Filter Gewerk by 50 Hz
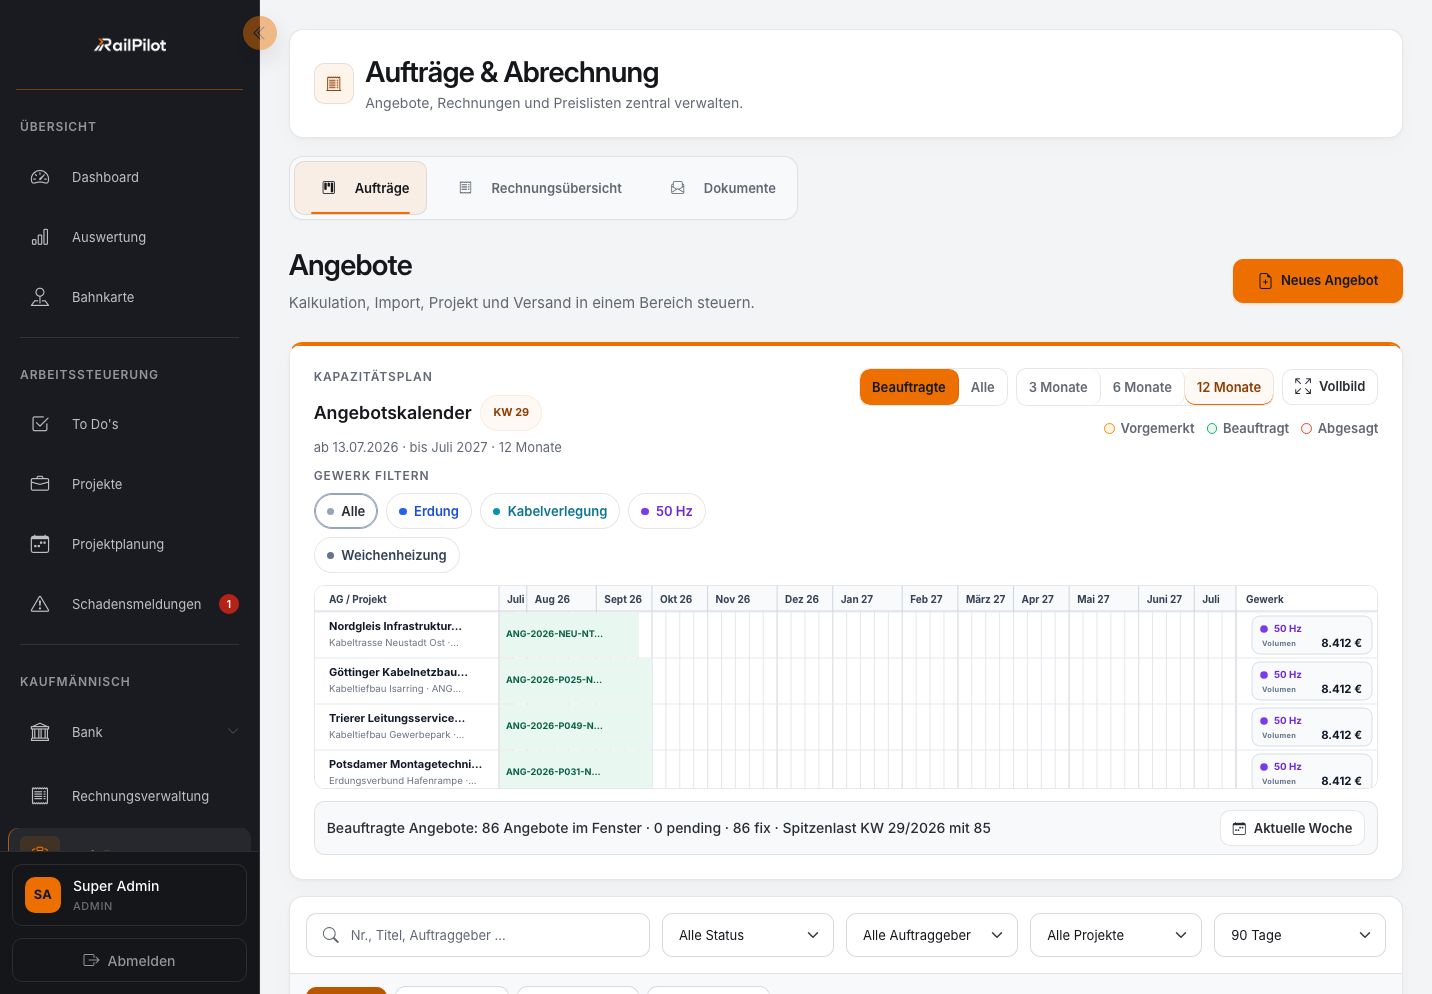 pyautogui.click(x=666, y=511)
